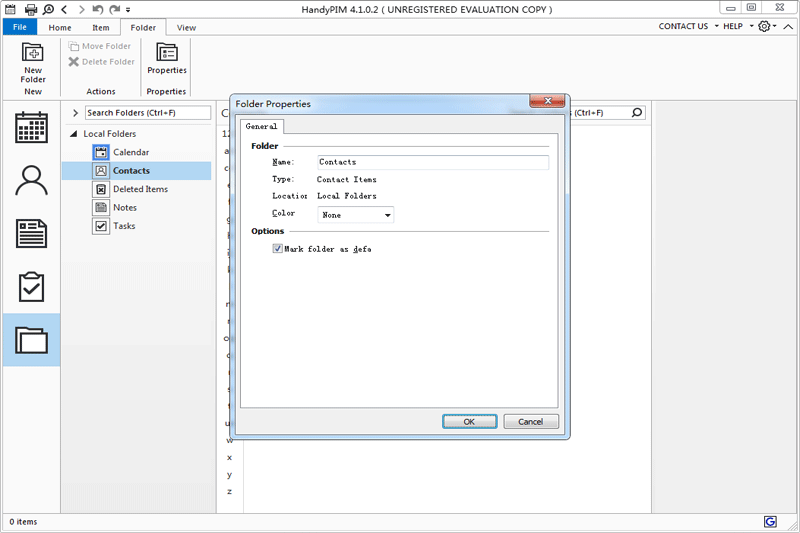This screenshot has height=533, width=800.
Task: Open the quick access toolbar customize dropdown
Action: (128, 10)
